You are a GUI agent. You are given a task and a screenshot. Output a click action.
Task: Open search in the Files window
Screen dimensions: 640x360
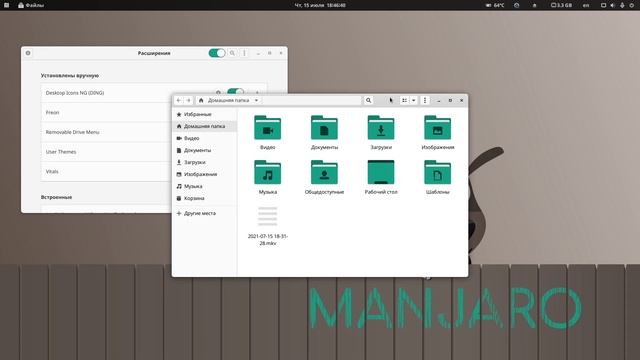pos(368,100)
